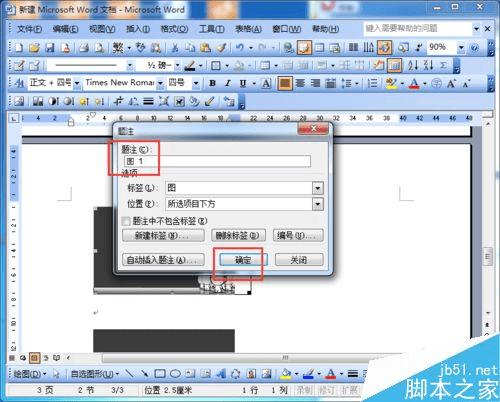The width and height of the screenshot is (500, 402).
Task: Click the Font Color red A swatch
Action: (x=414, y=83)
